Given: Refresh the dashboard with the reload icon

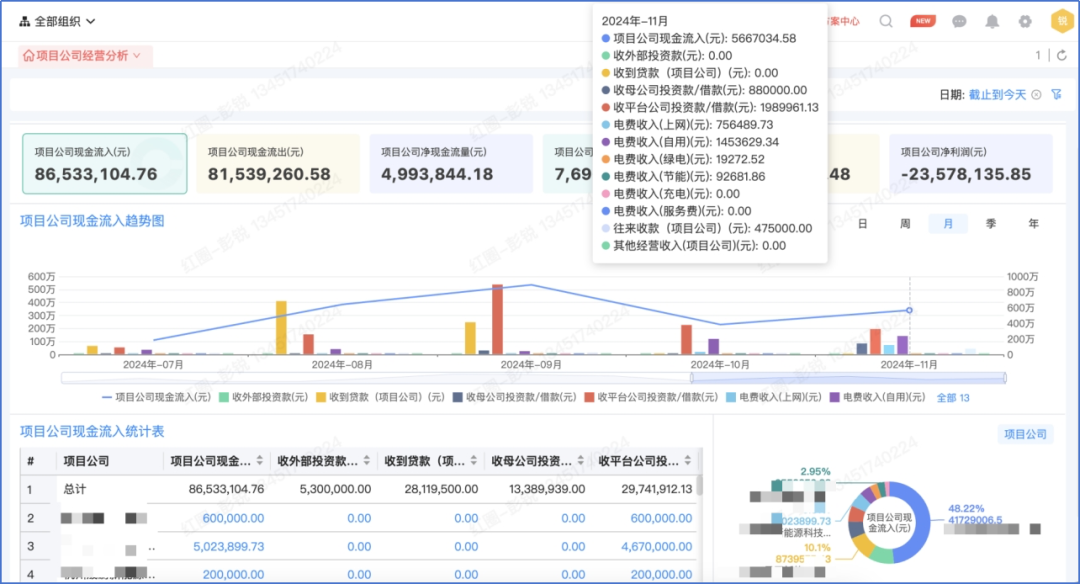Looking at the screenshot, I should [1062, 56].
